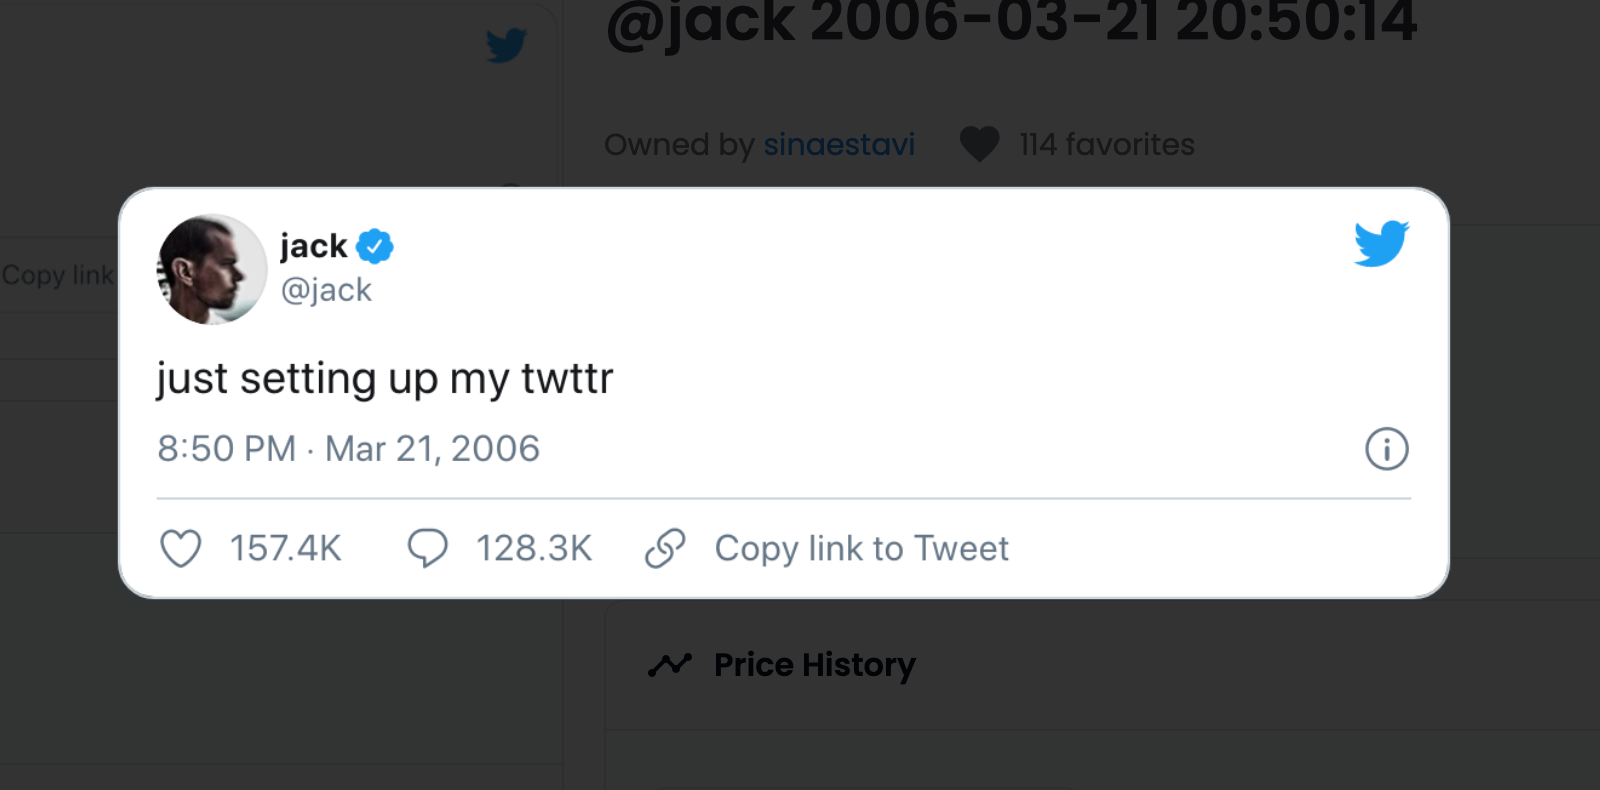The height and width of the screenshot is (790, 1600).
Task: Click the @jack username handle
Action: pos(326,290)
